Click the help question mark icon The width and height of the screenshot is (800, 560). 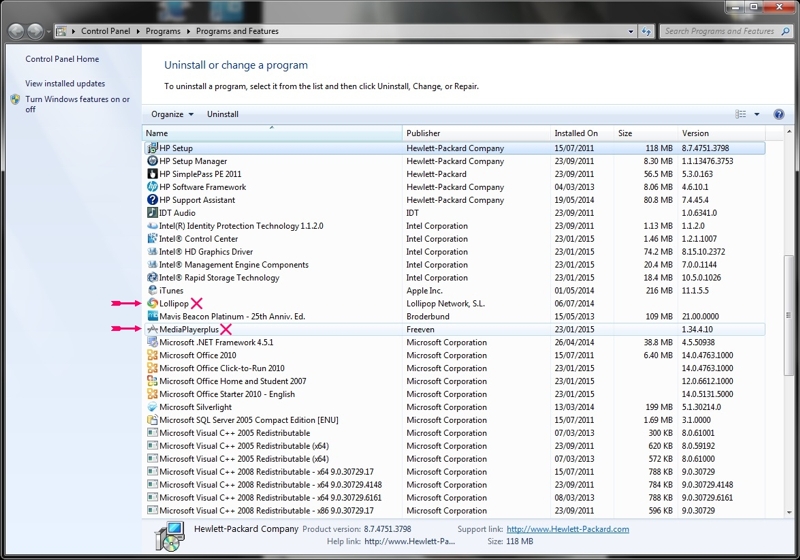click(x=779, y=115)
